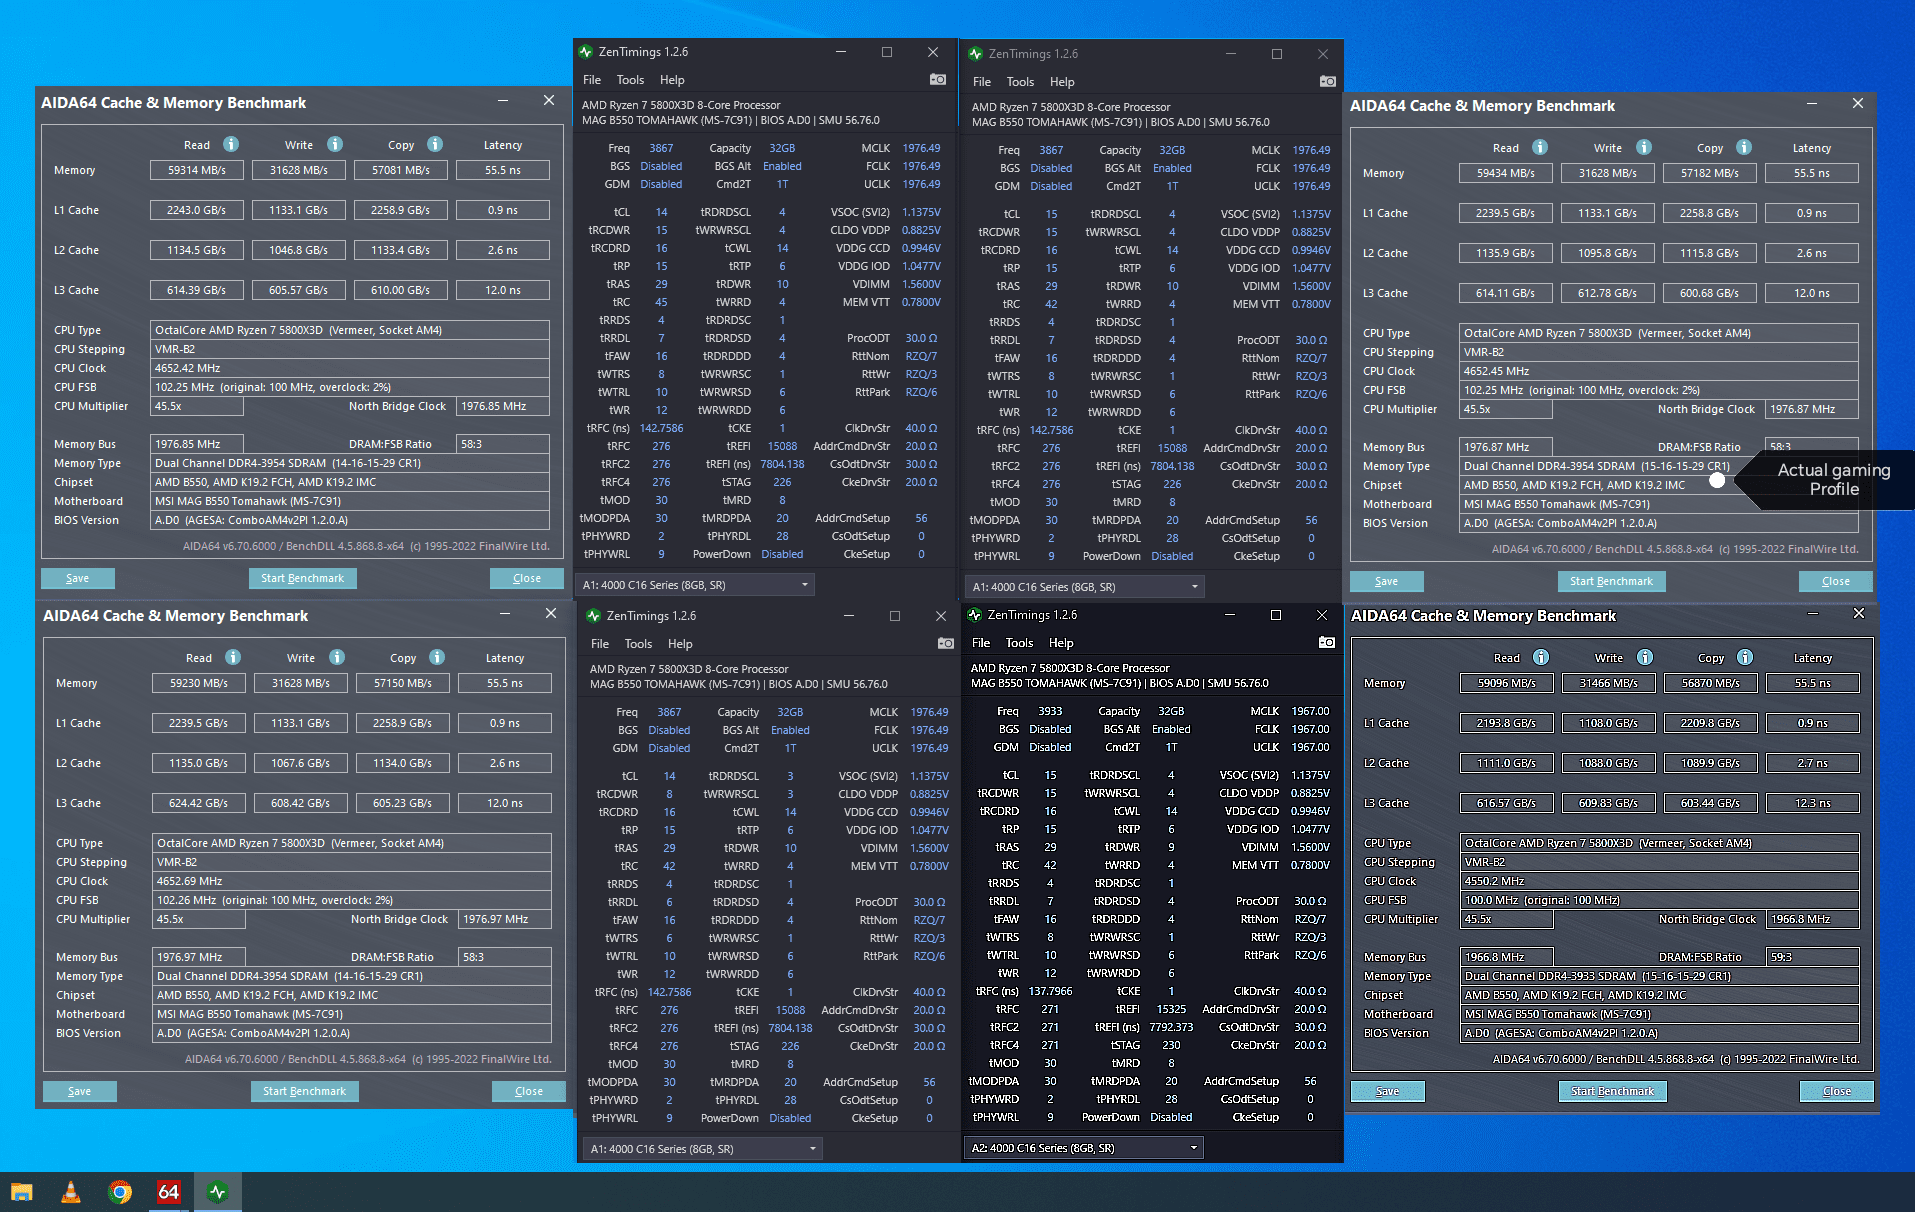This screenshot has height=1212, width=1915.
Task: Click Save in AIDA64 window showing 59494 MB/s read
Action: 1387,581
